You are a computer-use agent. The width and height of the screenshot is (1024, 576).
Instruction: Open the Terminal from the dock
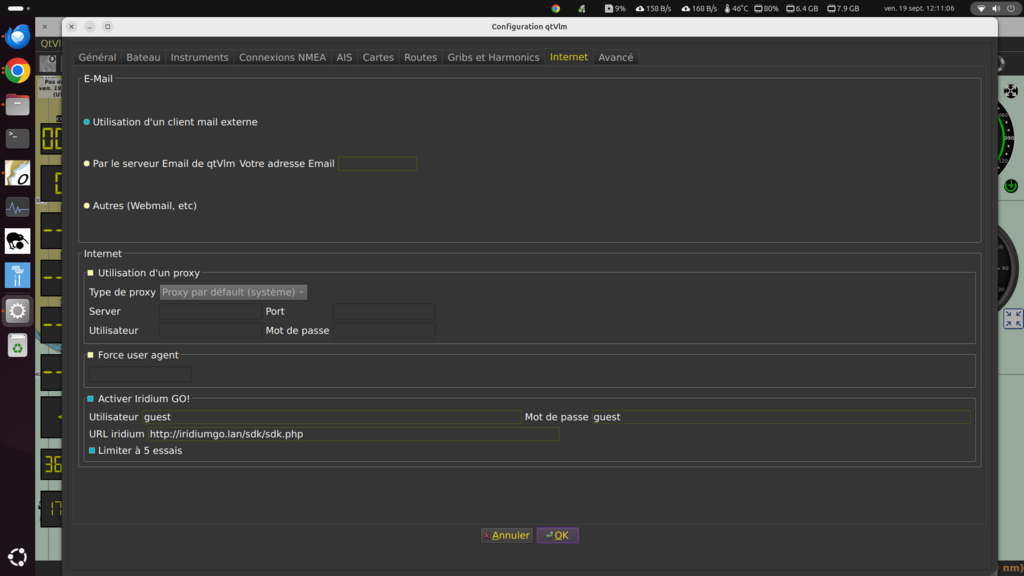[x=17, y=138]
